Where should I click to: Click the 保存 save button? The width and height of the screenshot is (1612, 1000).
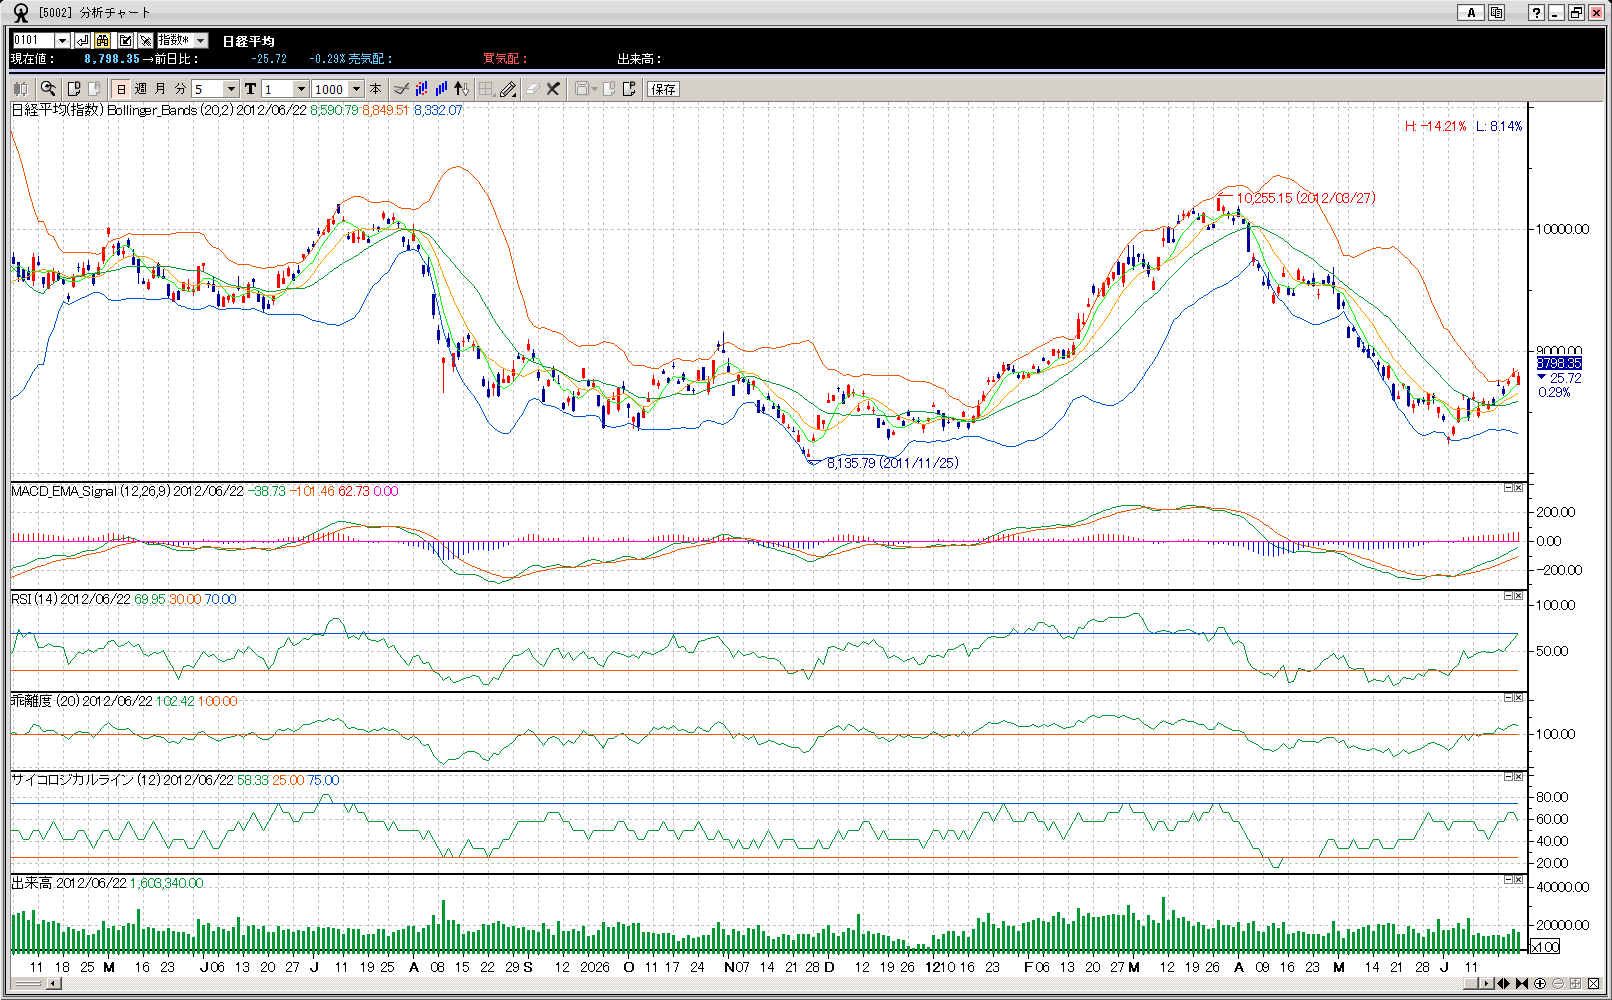click(x=663, y=89)
